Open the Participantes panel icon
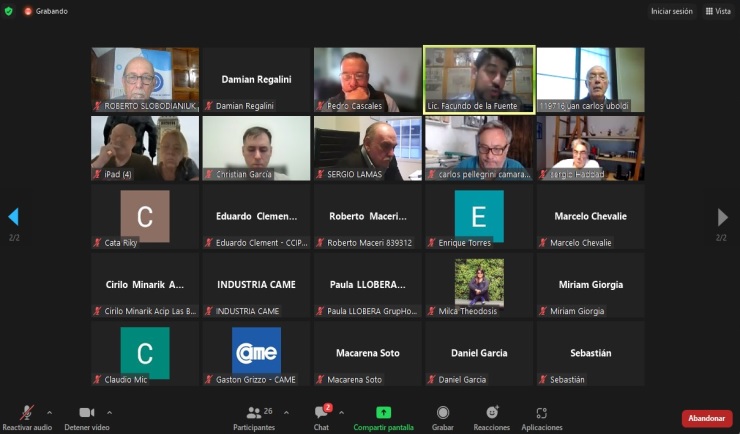 click(x=253, y=413)
